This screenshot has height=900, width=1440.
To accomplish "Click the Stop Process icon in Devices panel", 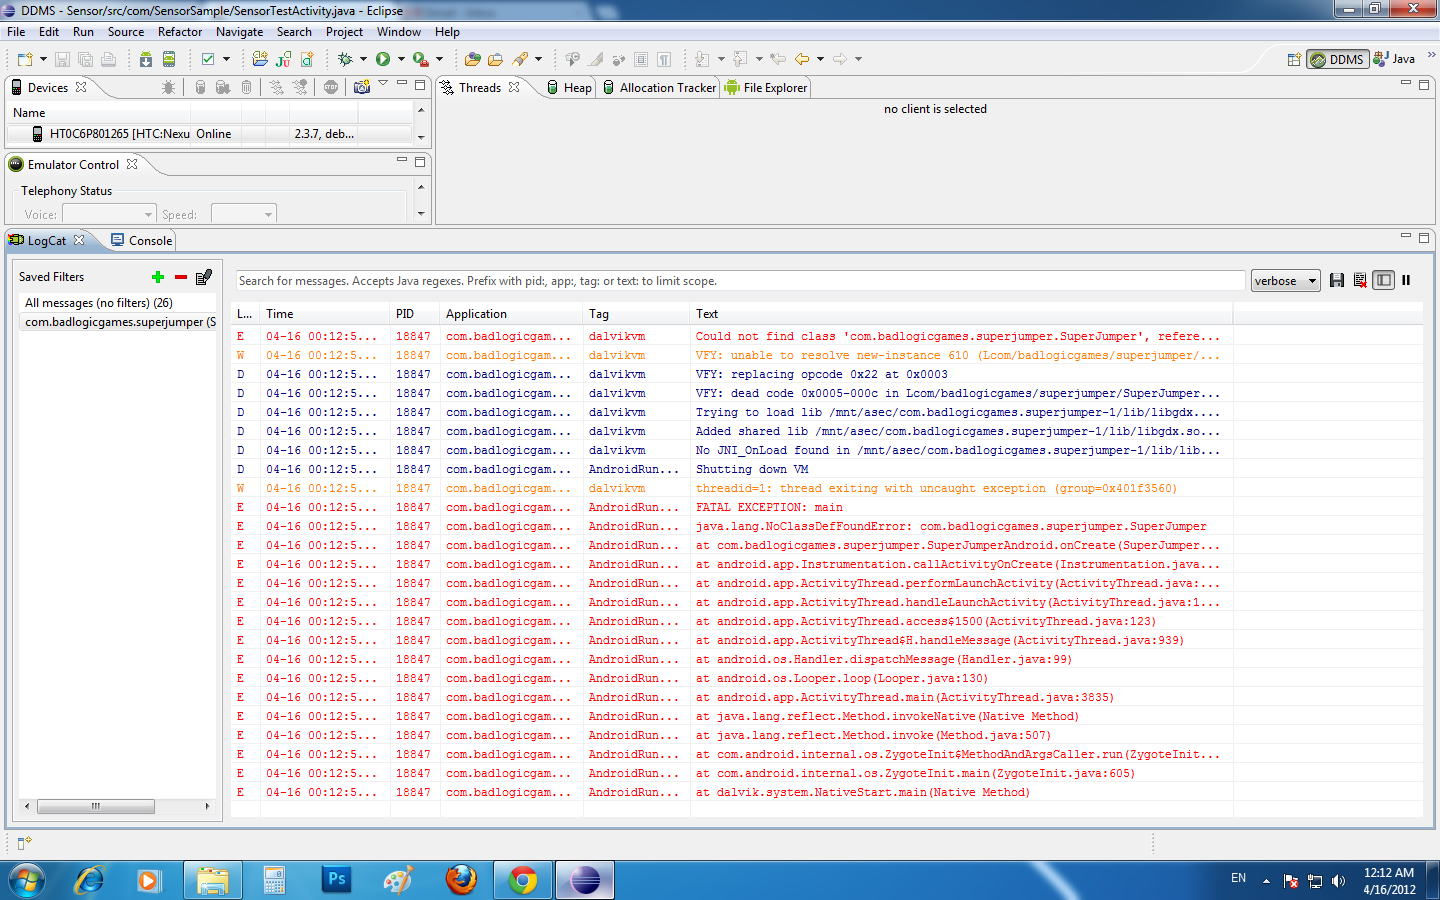I will (x=331, y=87).
